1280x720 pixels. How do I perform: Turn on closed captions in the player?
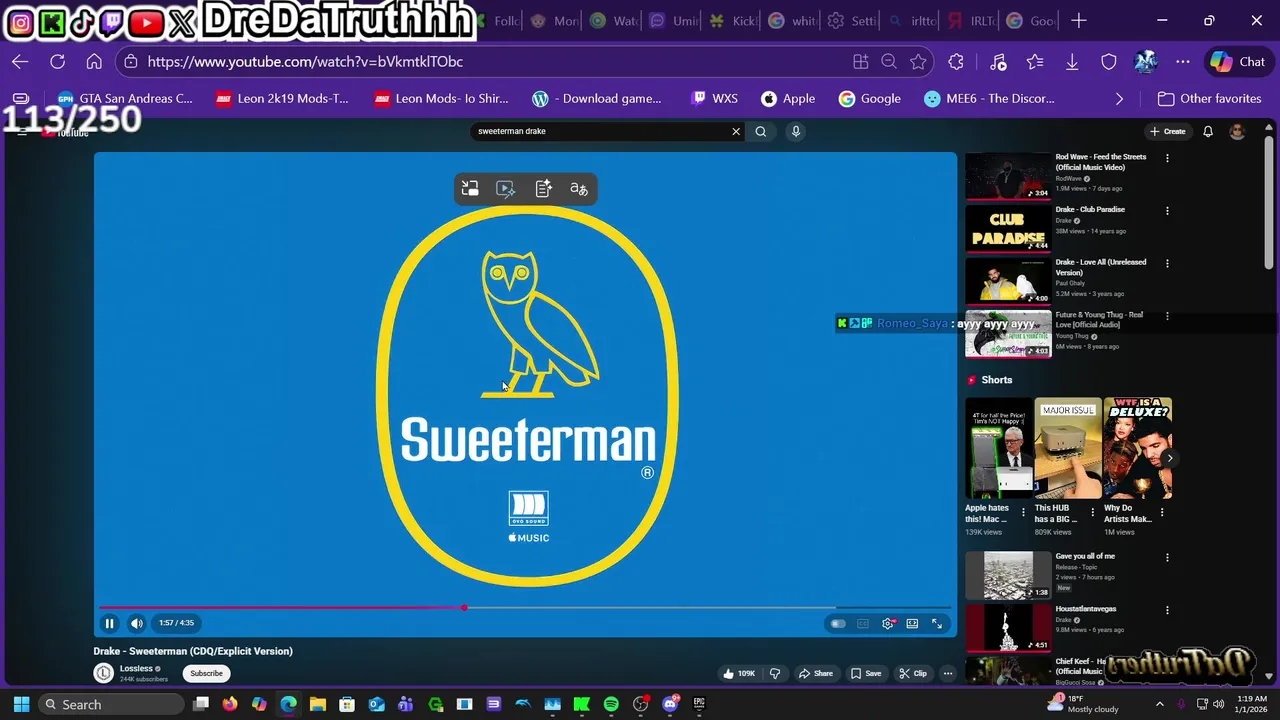pyautogui.click(x=863, y=624)
